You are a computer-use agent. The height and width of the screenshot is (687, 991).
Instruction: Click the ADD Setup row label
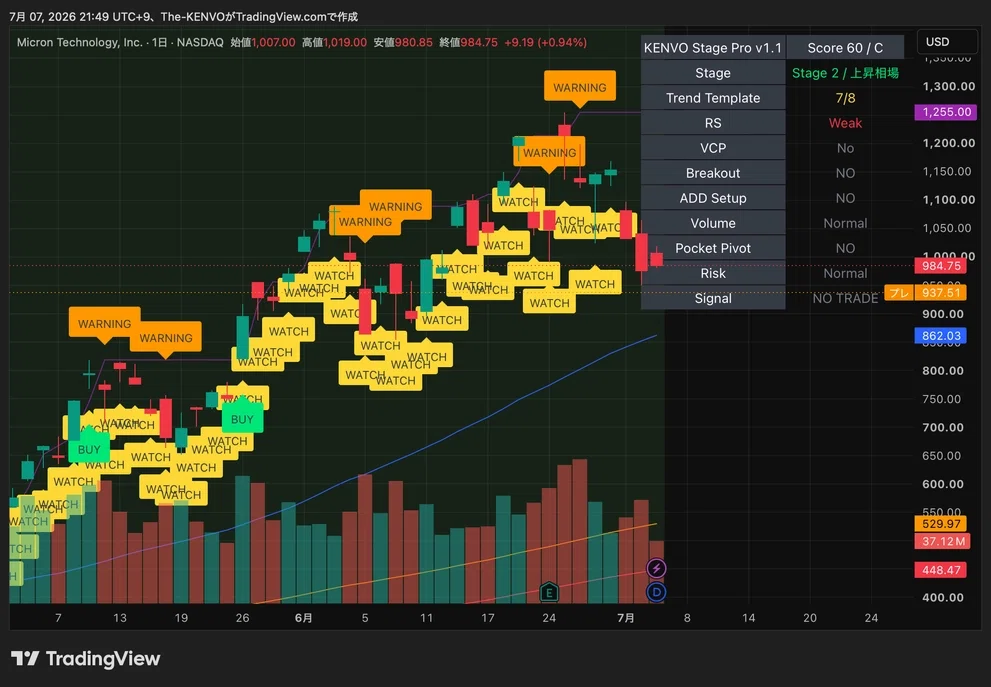coord(713,198)
